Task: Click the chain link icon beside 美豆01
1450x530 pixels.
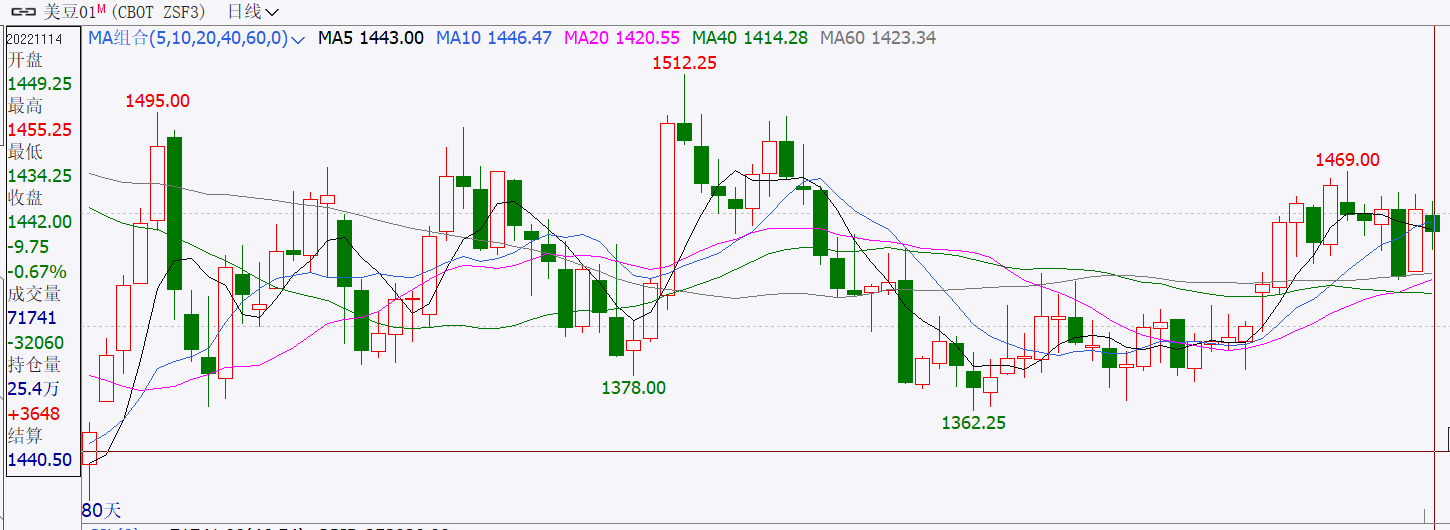Action: [23, 12]
